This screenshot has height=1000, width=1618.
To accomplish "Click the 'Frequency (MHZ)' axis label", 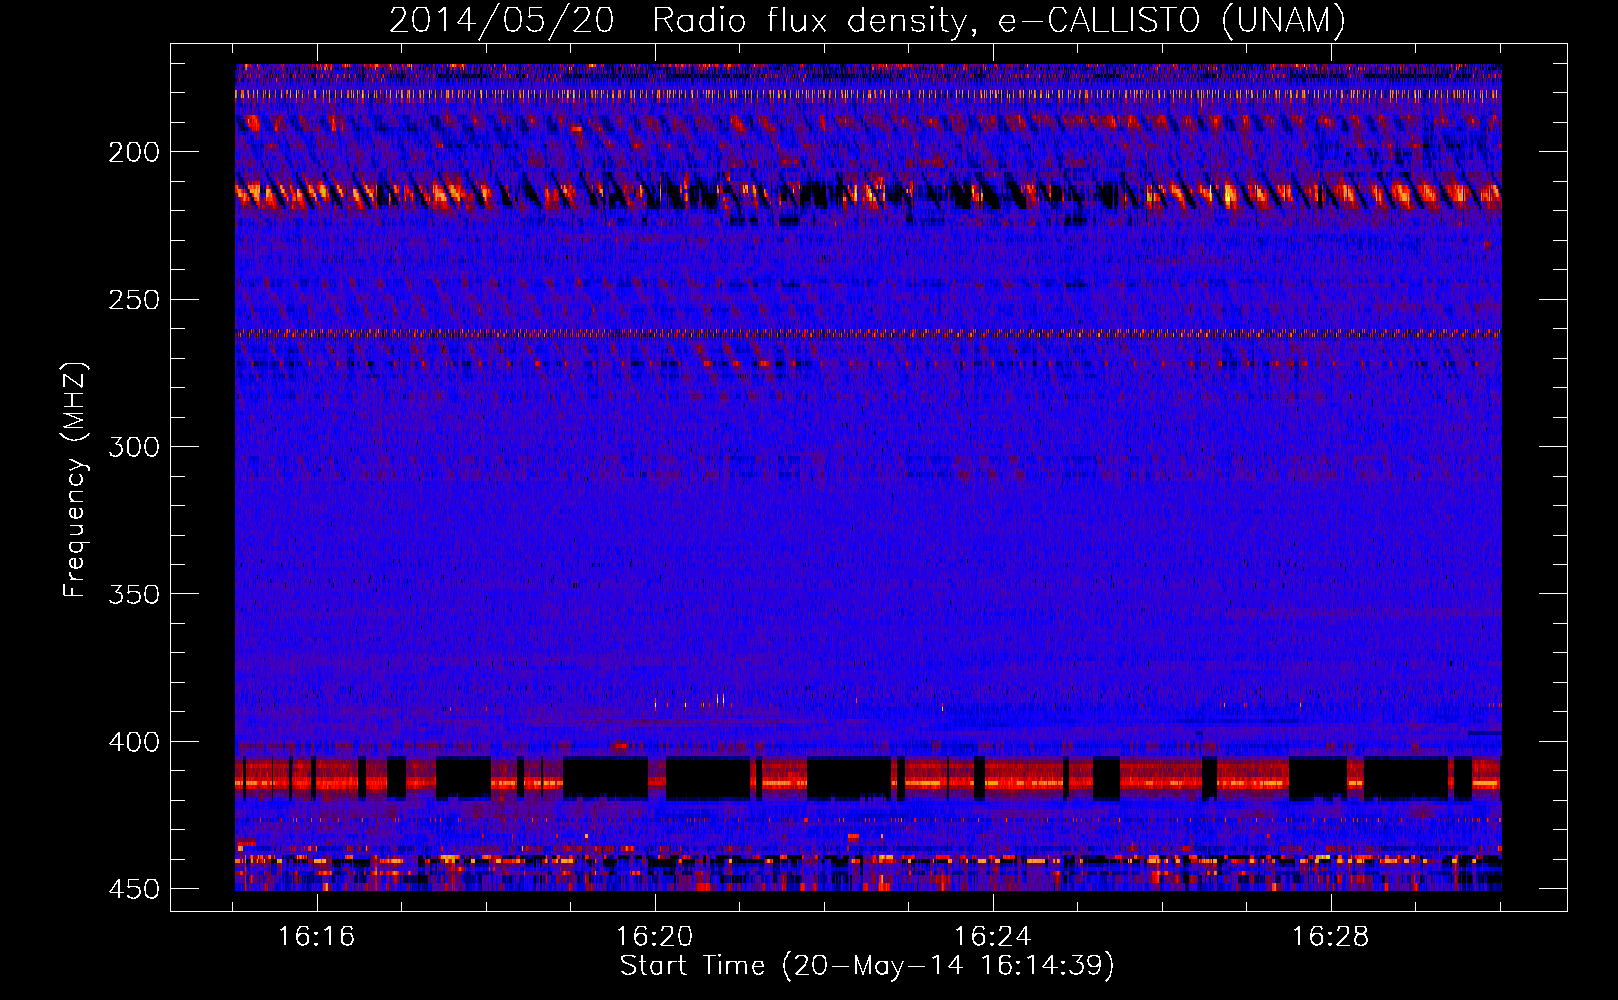I will click(75, 479).
